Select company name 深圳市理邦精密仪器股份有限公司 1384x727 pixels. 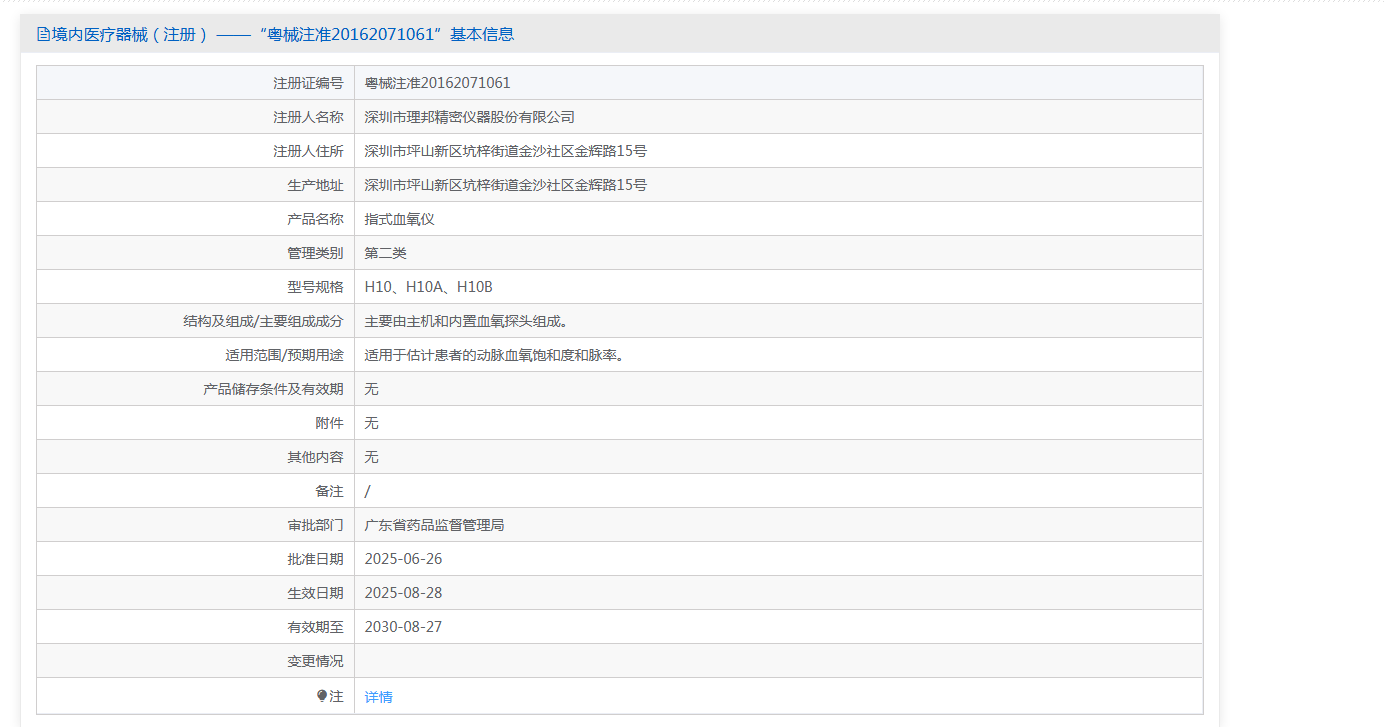[x=469, y=117]
